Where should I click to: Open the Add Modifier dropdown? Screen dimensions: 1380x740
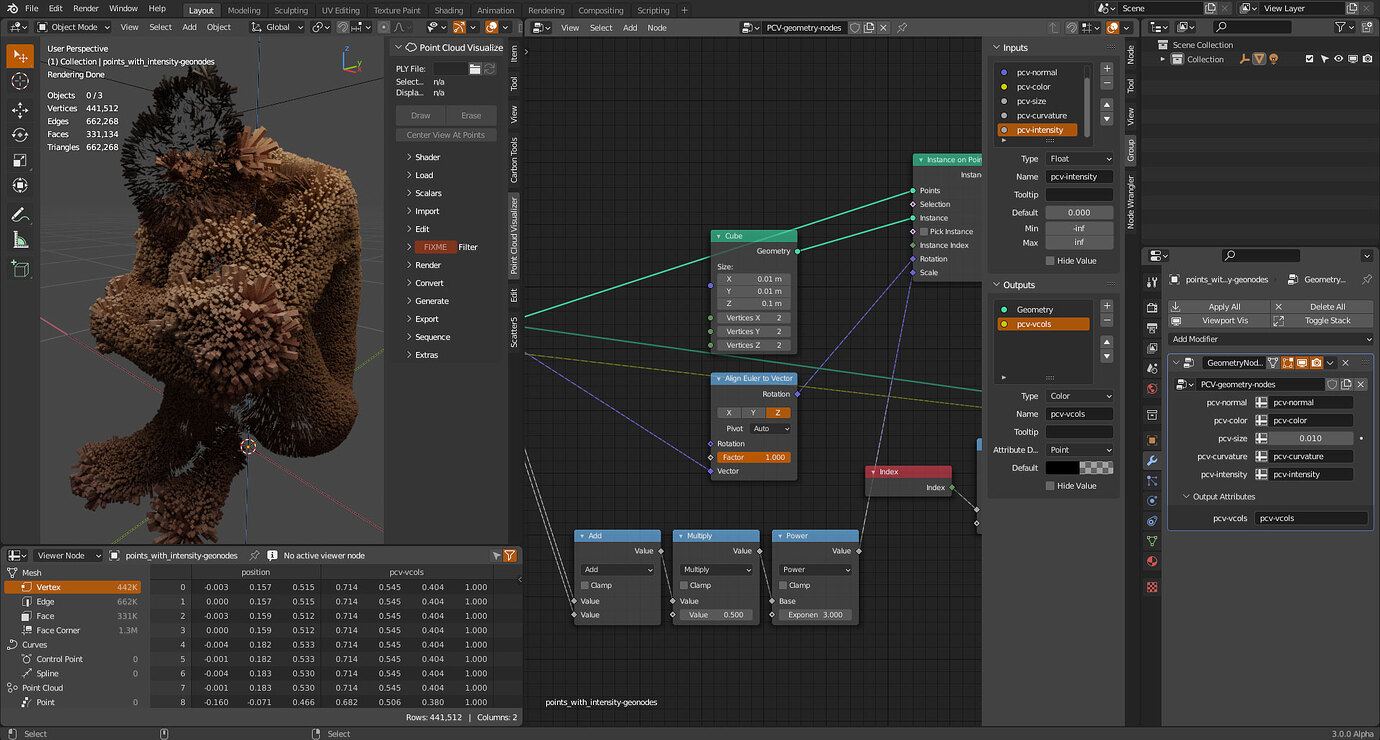(x=1272, y=339)
